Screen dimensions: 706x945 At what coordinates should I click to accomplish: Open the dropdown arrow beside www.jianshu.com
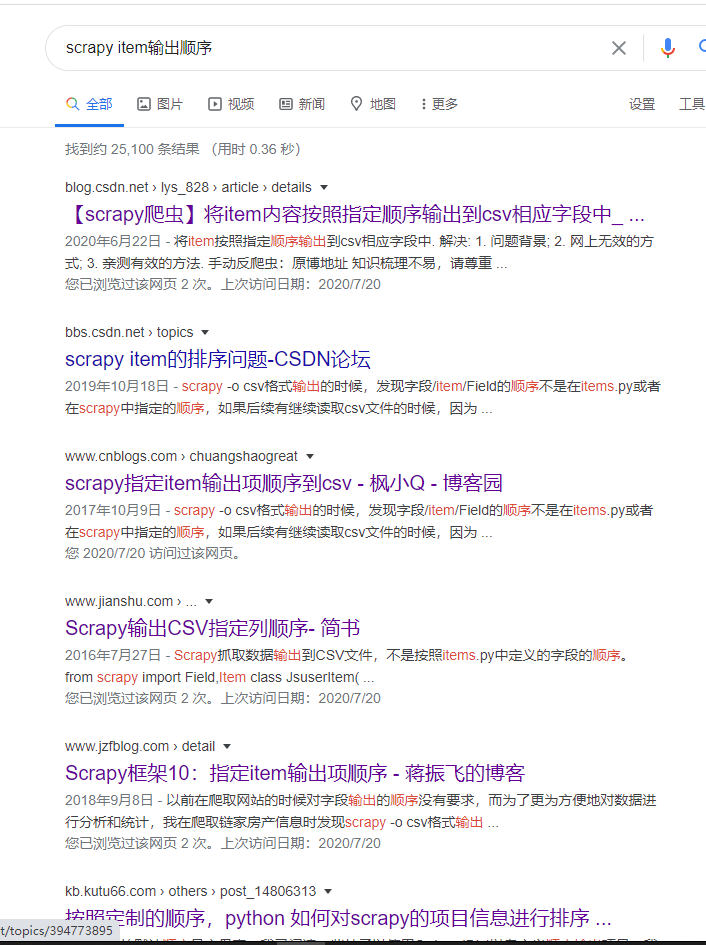[x=209, y=601]
